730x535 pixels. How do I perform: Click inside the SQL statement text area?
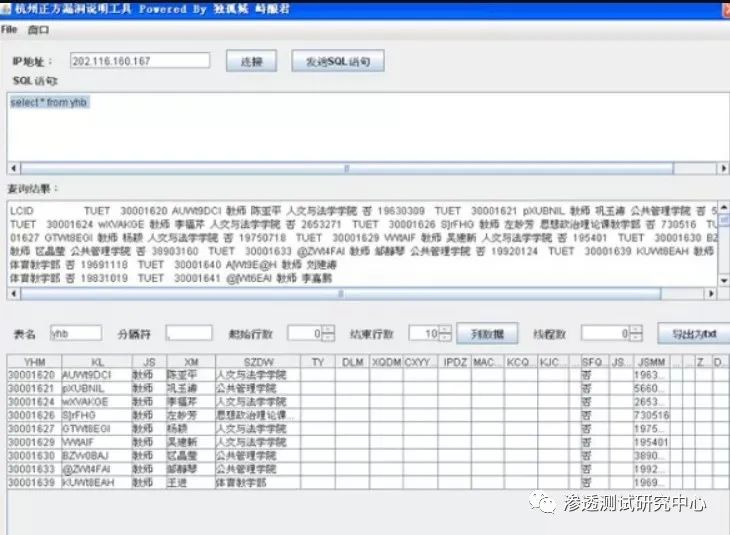[x=368, y=127]
